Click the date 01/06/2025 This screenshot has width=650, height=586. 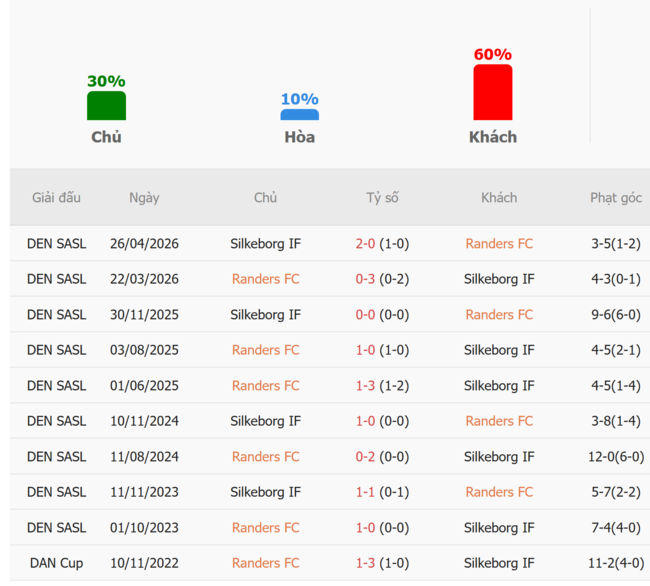pyautogui.click(x=144, y=386)
